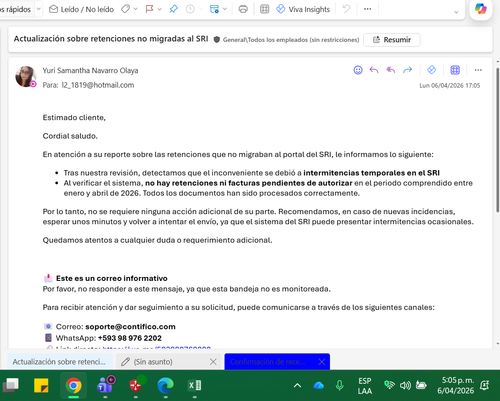Close the Confirmación de rece... tab
This screenshot has height=401, width=500.
322,362
